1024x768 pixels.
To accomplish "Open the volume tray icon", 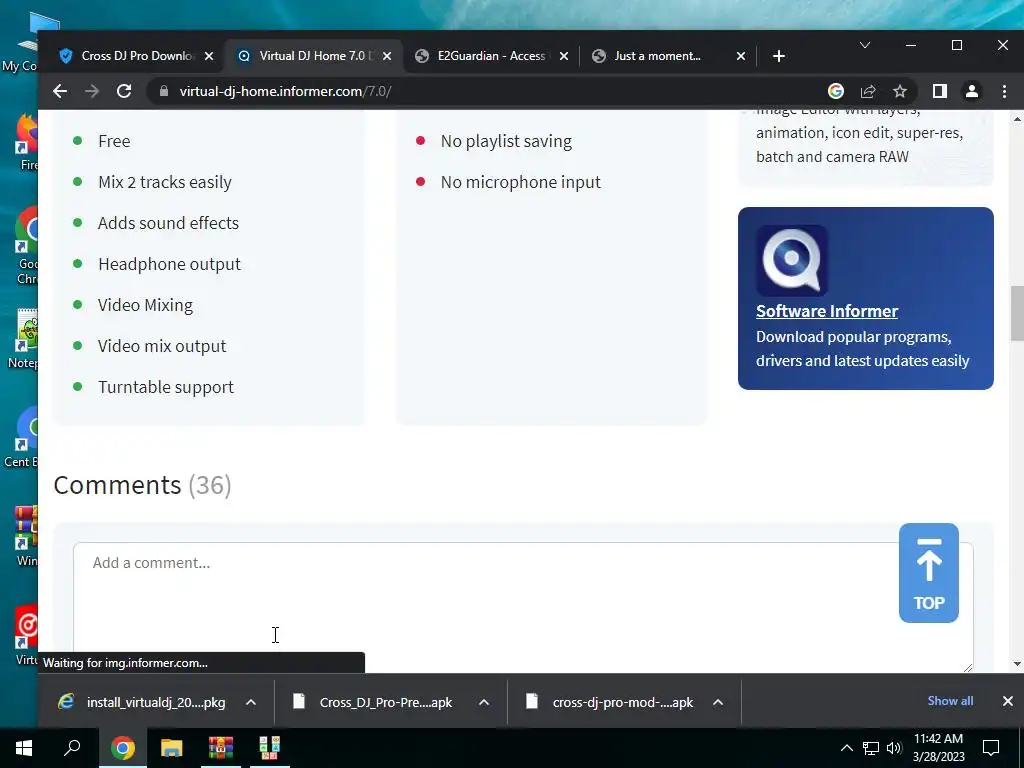I will pyautogui.click(x=894, y=748).
